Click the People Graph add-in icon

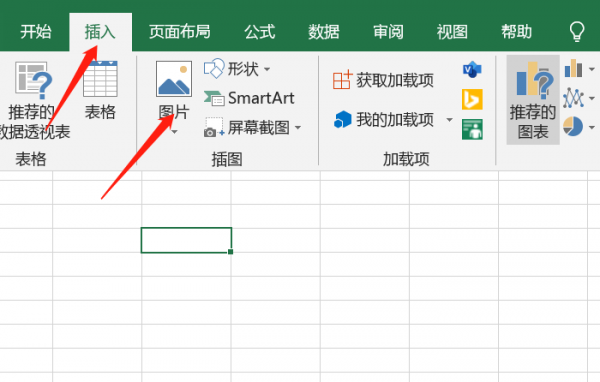472,129
